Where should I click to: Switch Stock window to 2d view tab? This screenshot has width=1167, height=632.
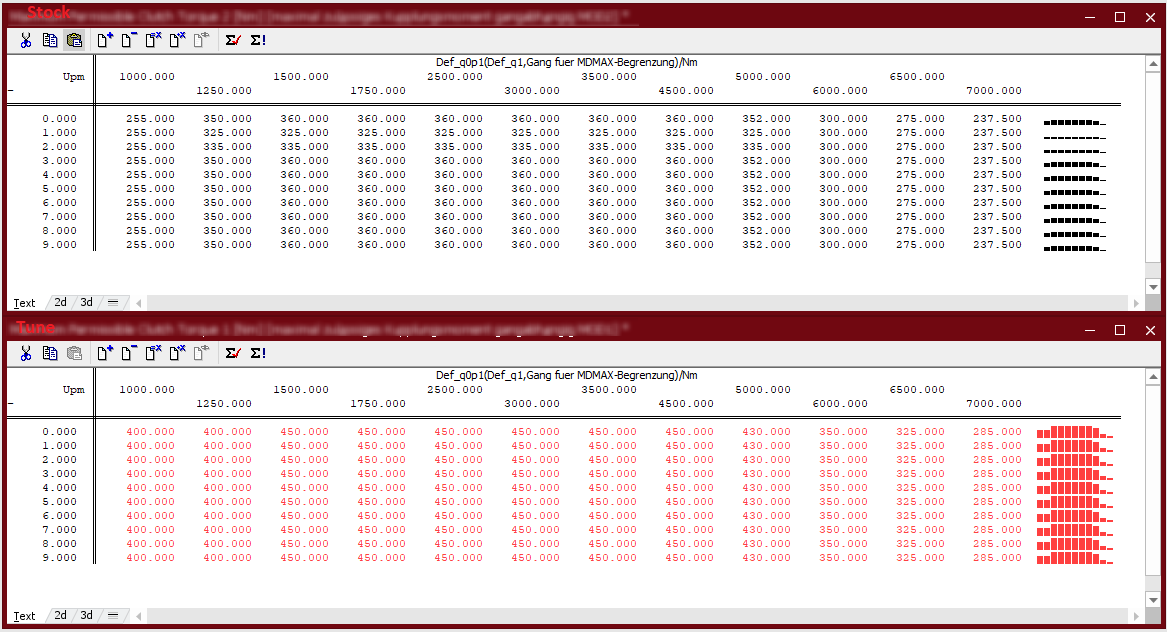pyautogui.click(x=60, y=302)
